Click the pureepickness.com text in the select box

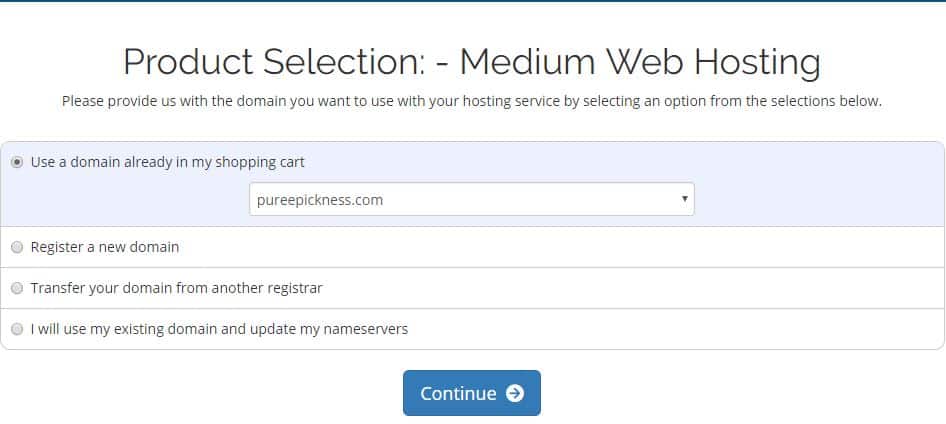point(320,200)
